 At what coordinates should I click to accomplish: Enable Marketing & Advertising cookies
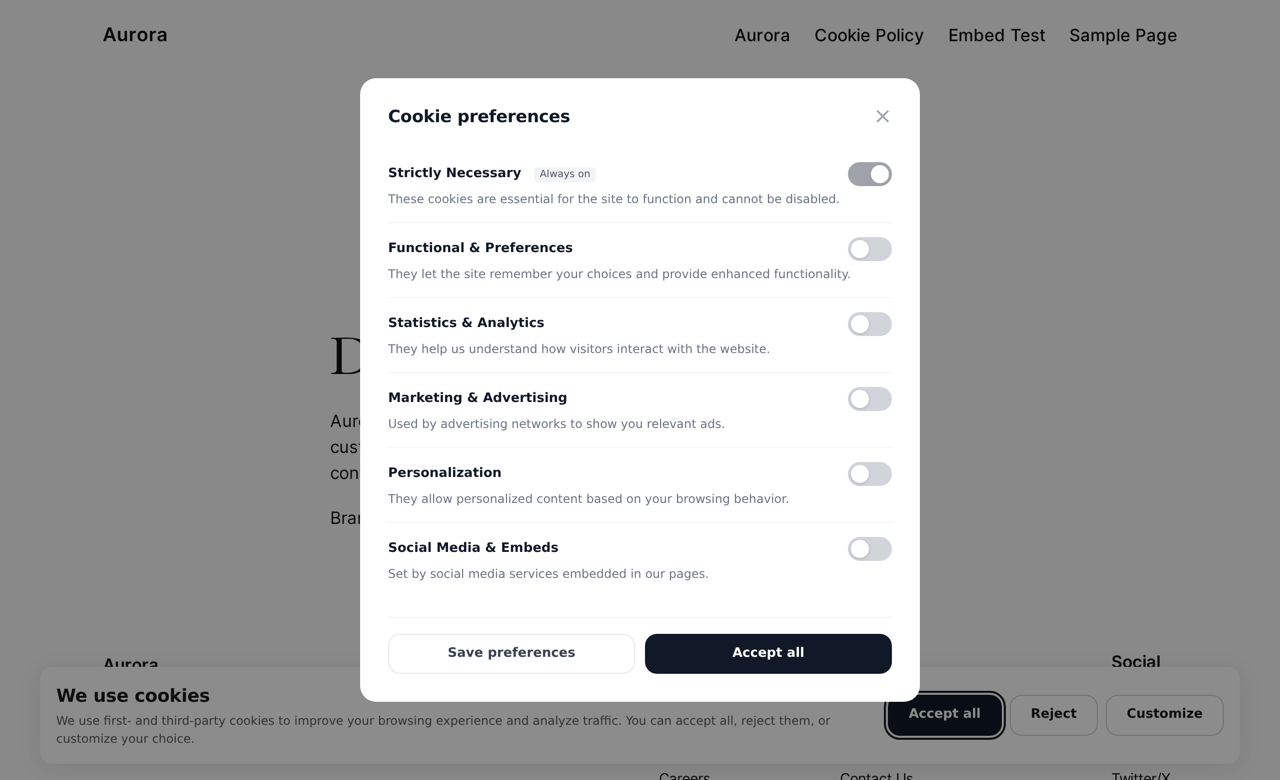tap(870, 399)
